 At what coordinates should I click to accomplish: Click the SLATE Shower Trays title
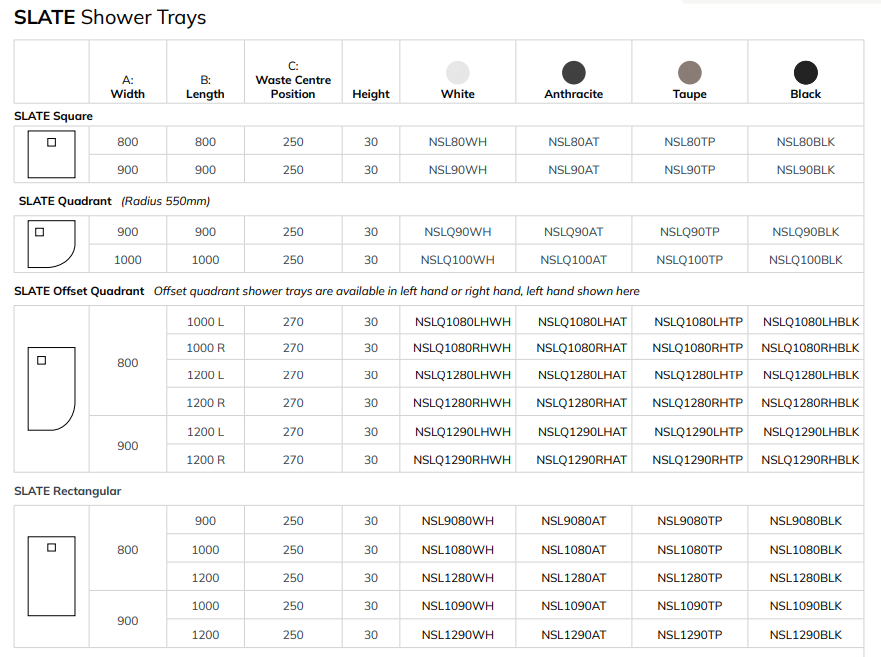(x=110, y=18)
